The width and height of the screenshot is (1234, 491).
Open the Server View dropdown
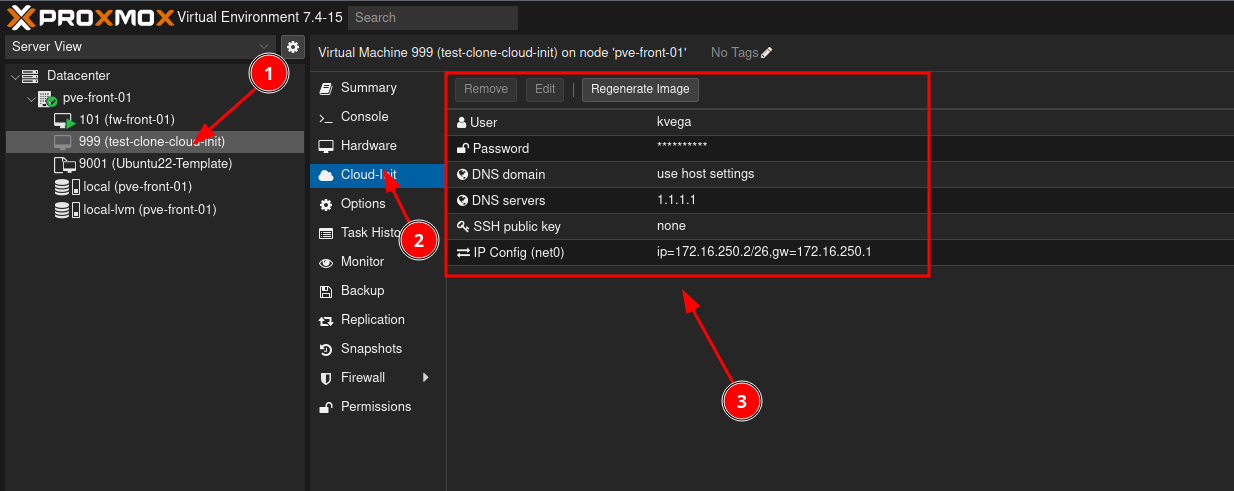pyautogui.click(x=140, y=47)
